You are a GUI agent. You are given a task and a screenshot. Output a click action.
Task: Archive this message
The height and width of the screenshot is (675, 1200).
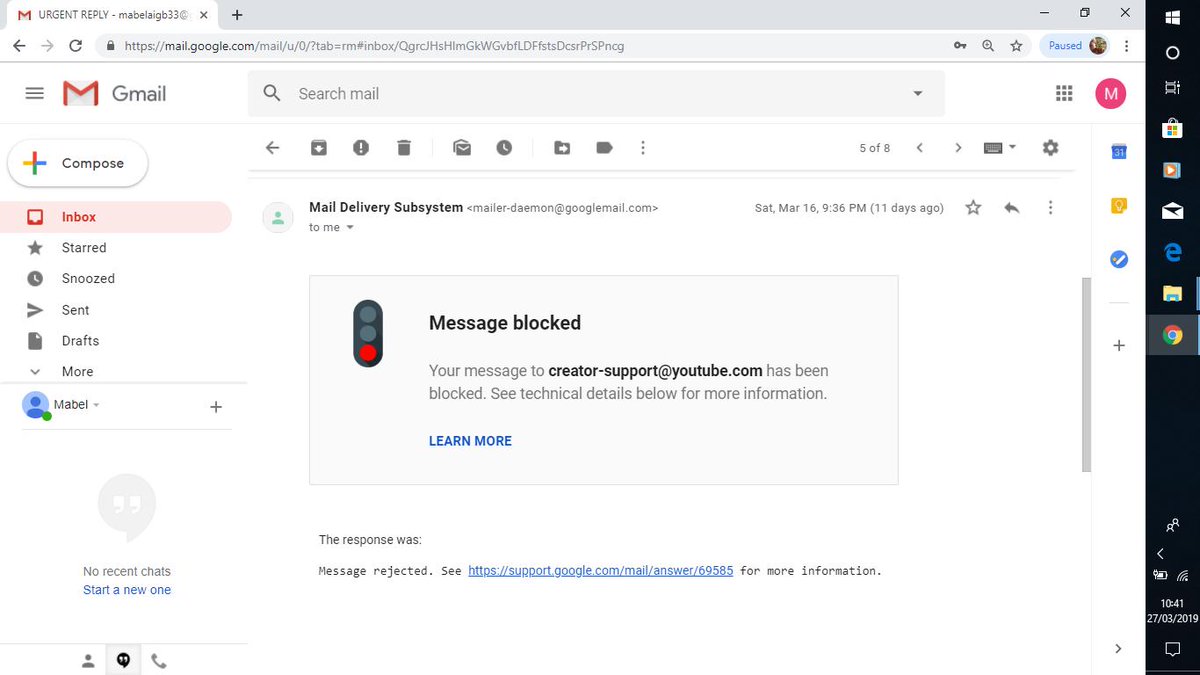(318, 147)
